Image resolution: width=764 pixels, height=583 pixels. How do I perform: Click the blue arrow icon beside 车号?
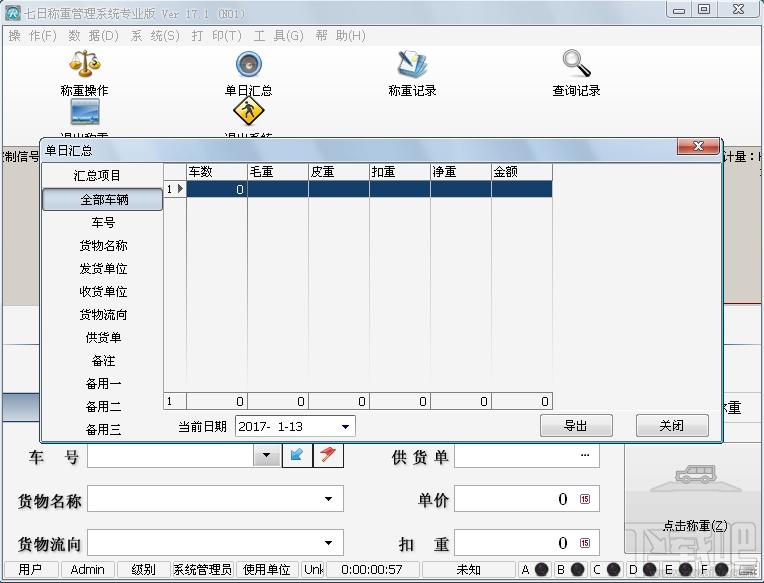(297, 455)
